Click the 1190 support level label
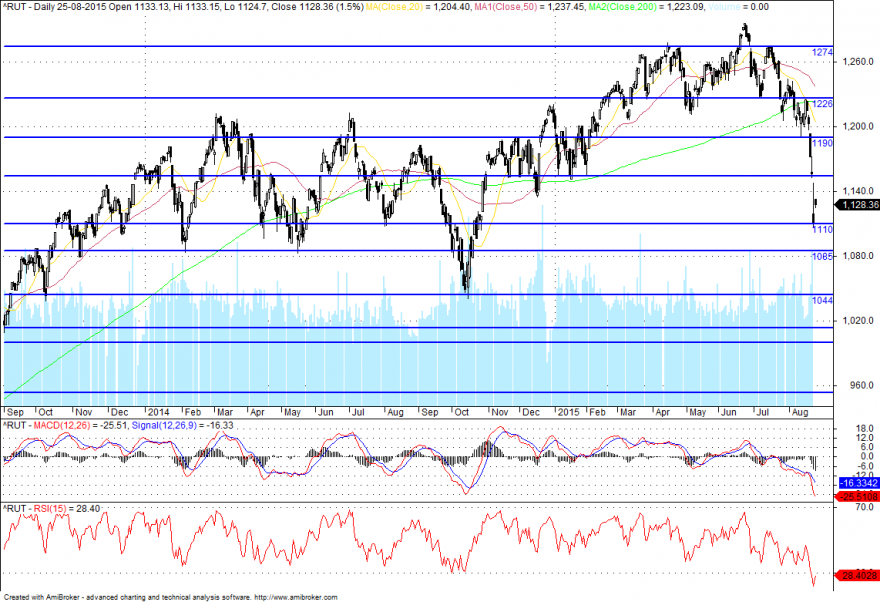 822,143
